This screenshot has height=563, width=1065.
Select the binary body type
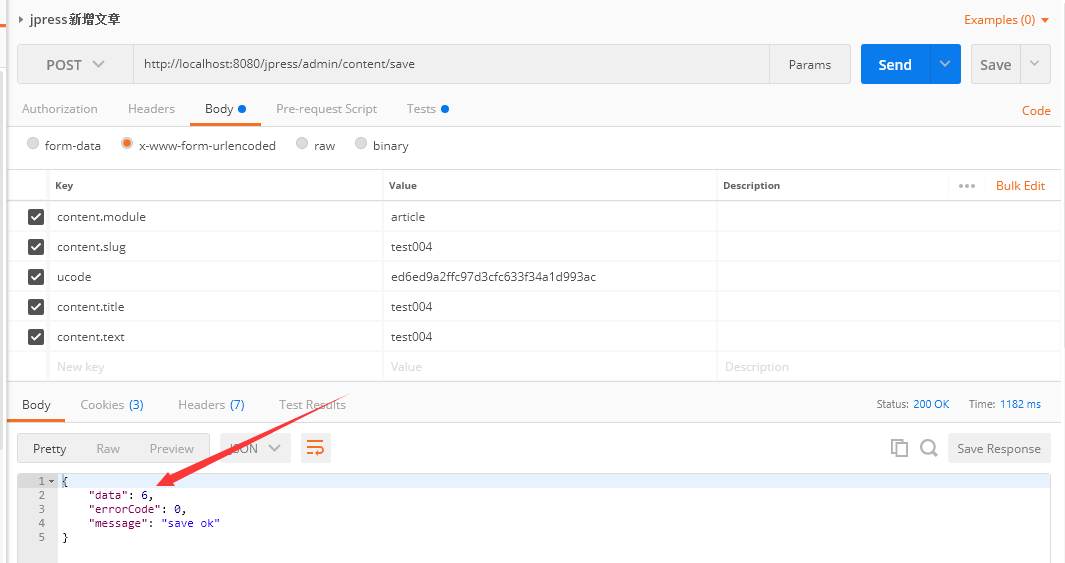pyautogui.click(x=361, y=143)
